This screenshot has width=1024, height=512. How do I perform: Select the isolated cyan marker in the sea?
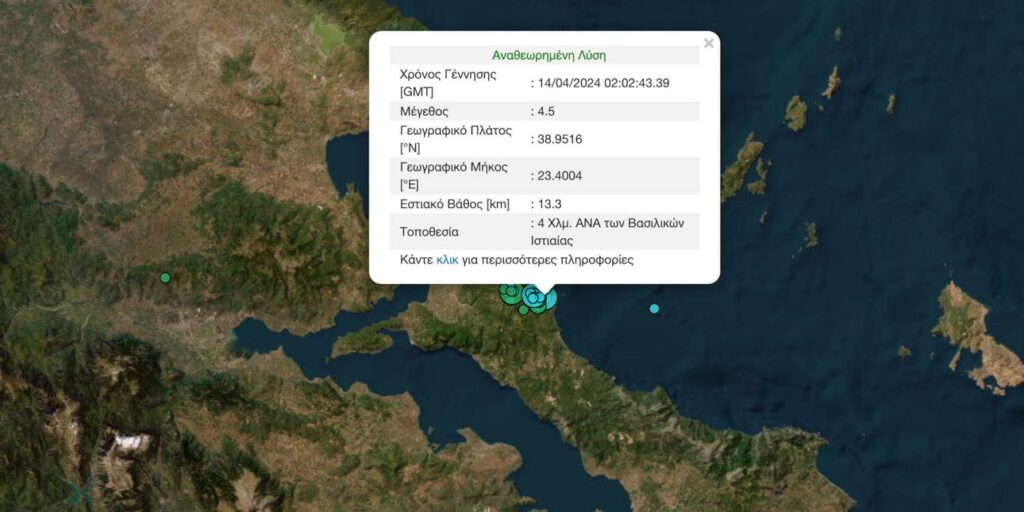tap(654, 308)
